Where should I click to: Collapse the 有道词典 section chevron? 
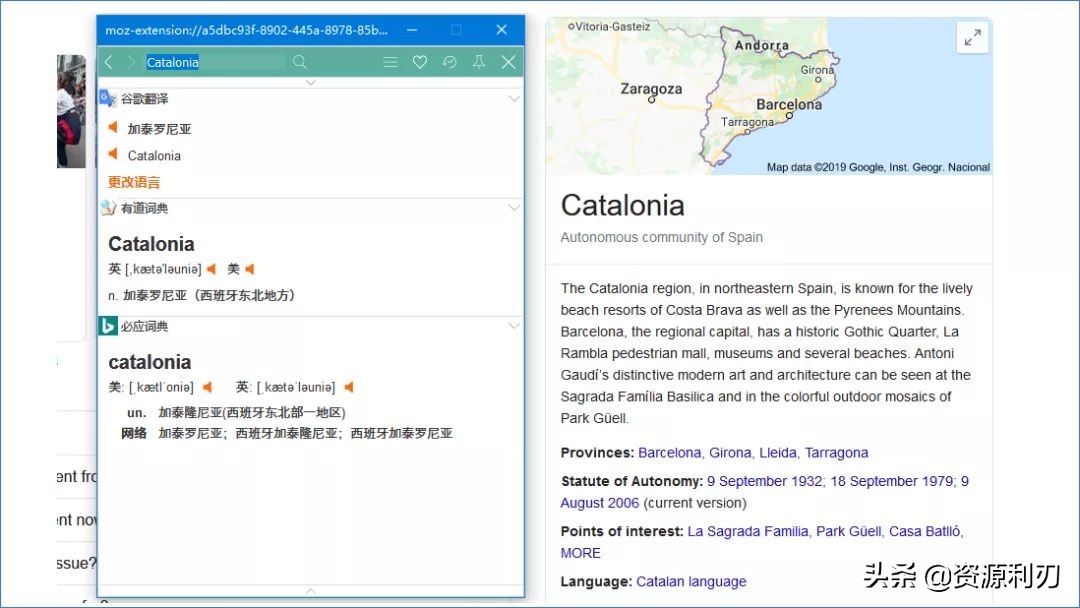[514, 207]
